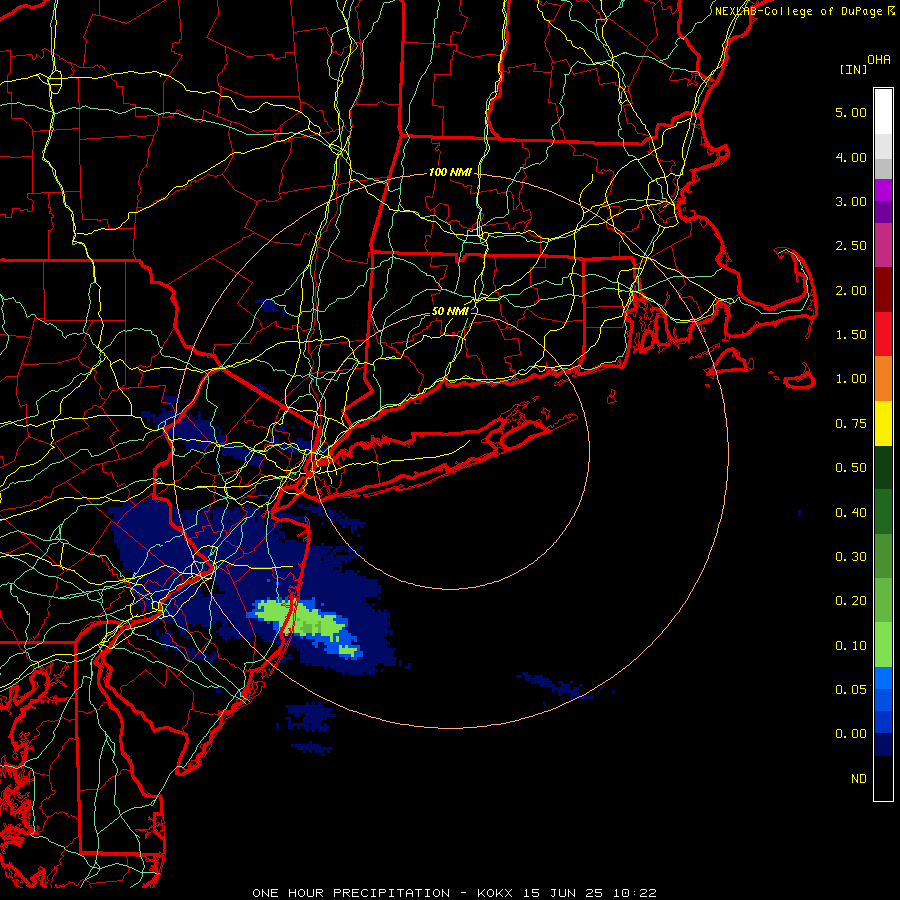
Task: Click the orange swatch in the legend
Action: [883, 379]
